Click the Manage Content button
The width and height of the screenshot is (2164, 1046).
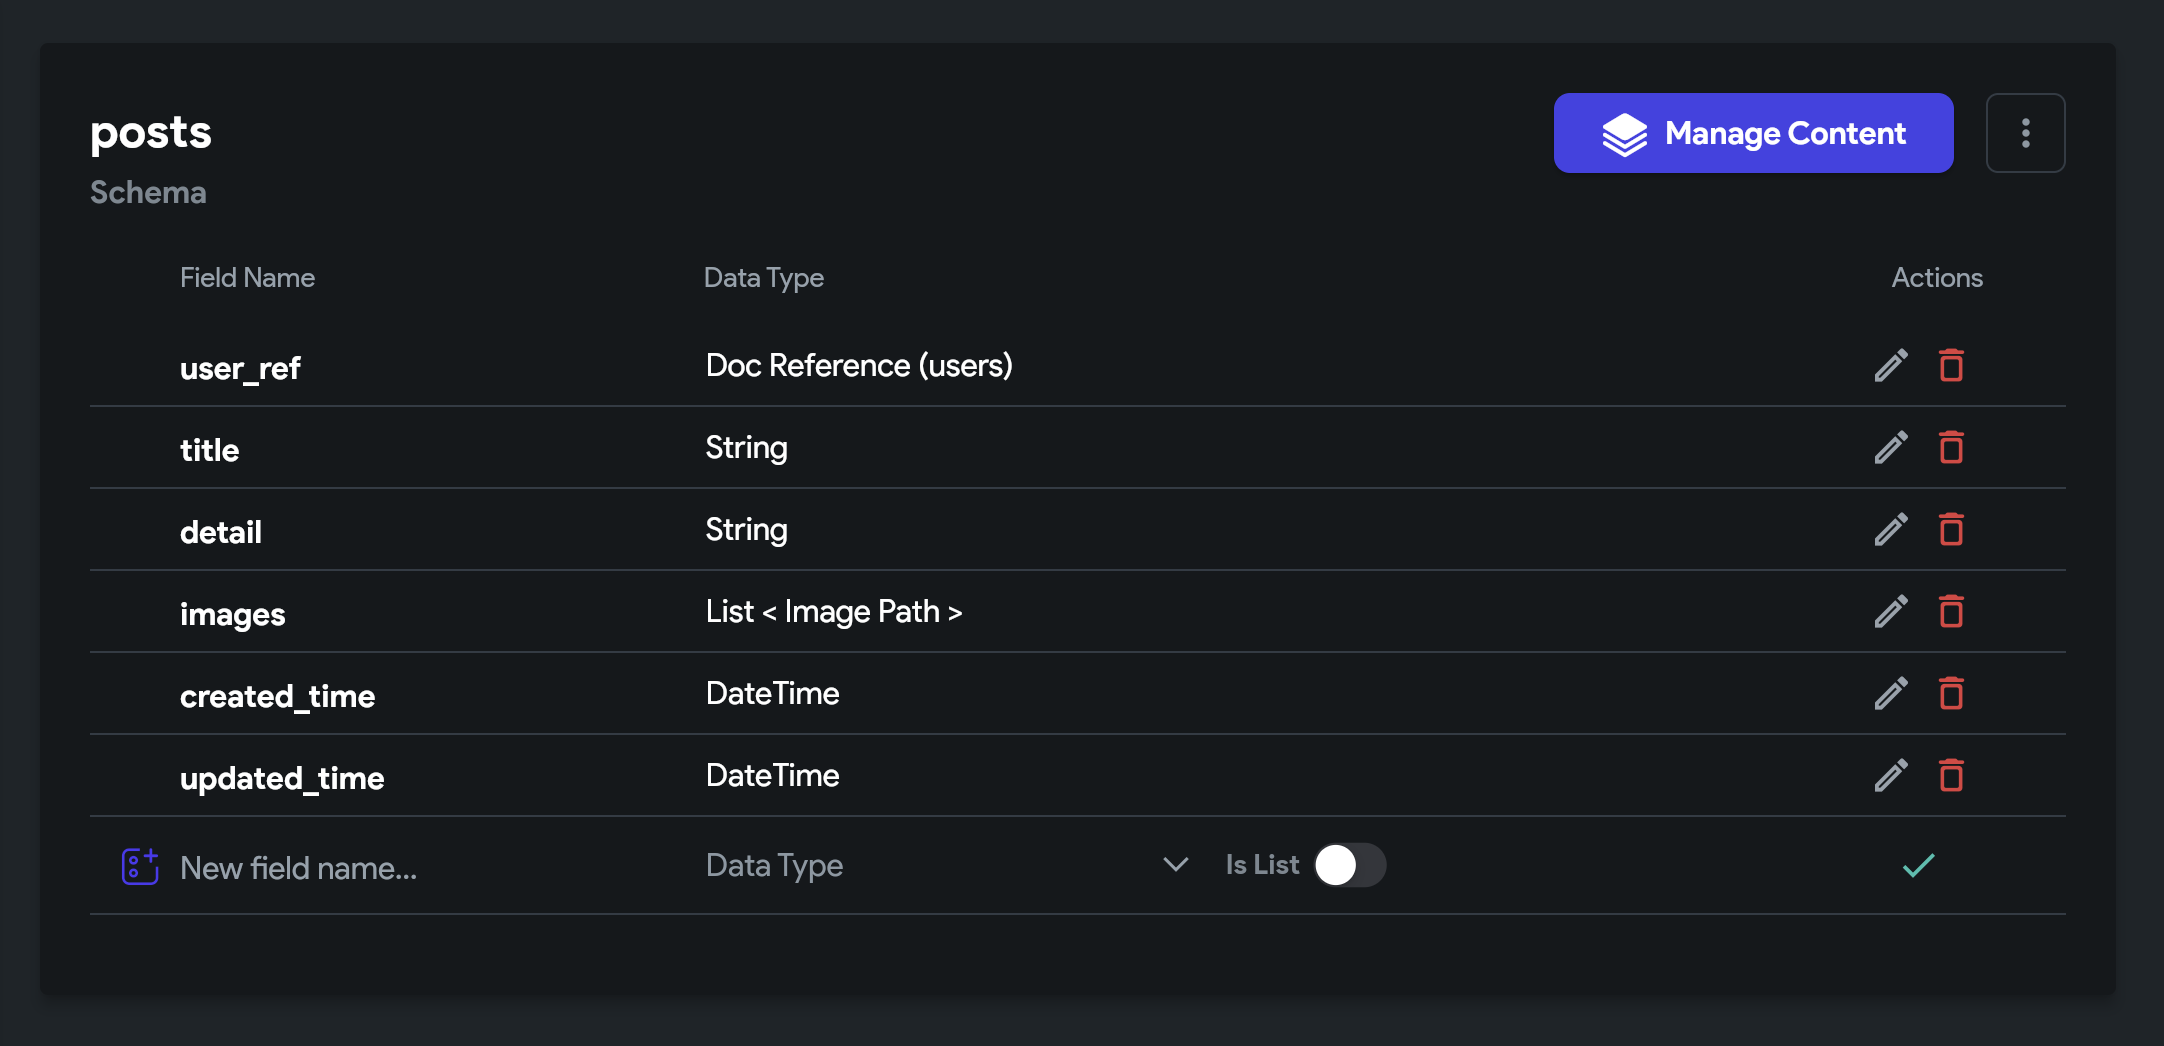coord(1753,133)
